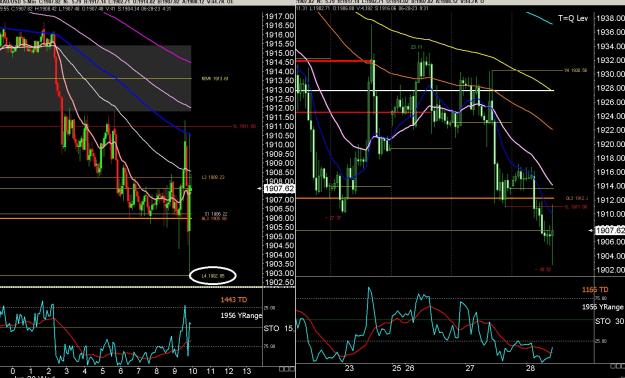Select the 28 date label on right time axis
Image resolution: width=625 pixels, height=378 pixels.
coord(531,368)
